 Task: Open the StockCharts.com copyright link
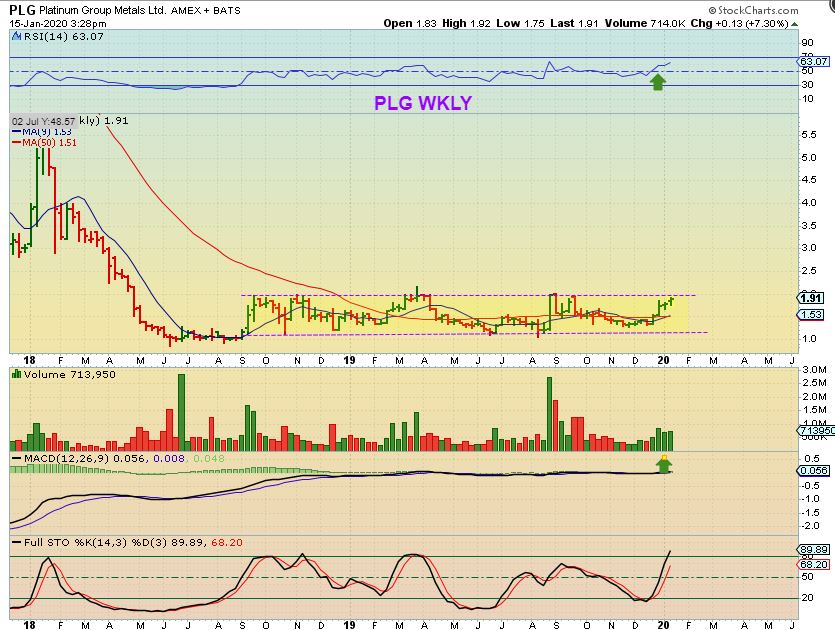753,10
